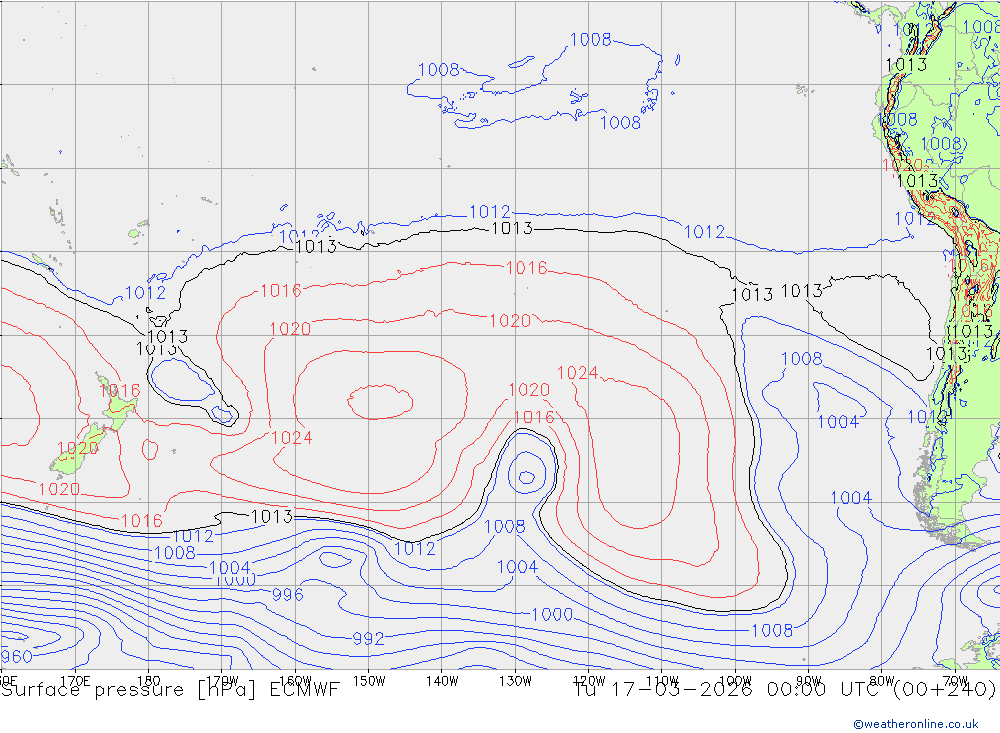Click the 996 isobar pressure label
The width and height of the screenshot is (1000, 733).
[288, 595]
